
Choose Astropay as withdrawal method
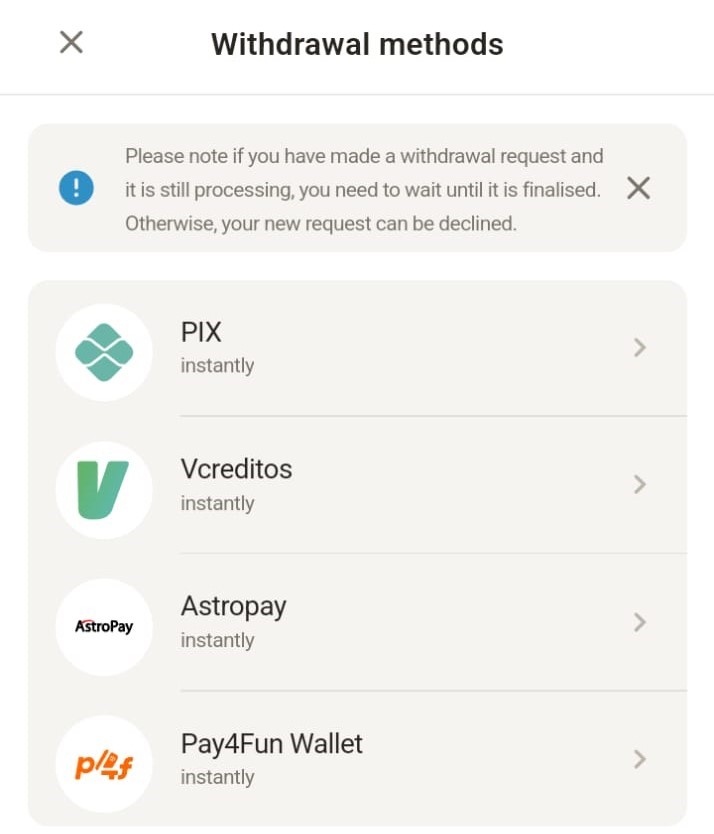pyautogui.click(x=357, y=622)
